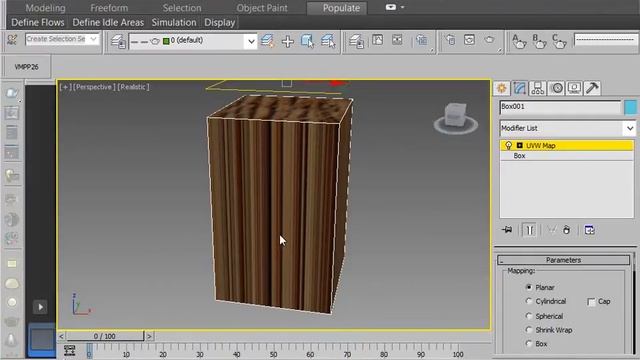
Task: Click the cone icon at bottom of left bar
Action: click(11, 340)
